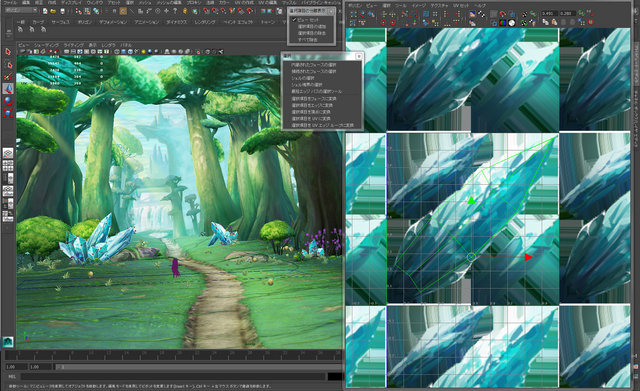The height and width of the screenshot is (391, 640).
Task: Select the arrow Select tool in toolbox
Action: pos(8,52)
